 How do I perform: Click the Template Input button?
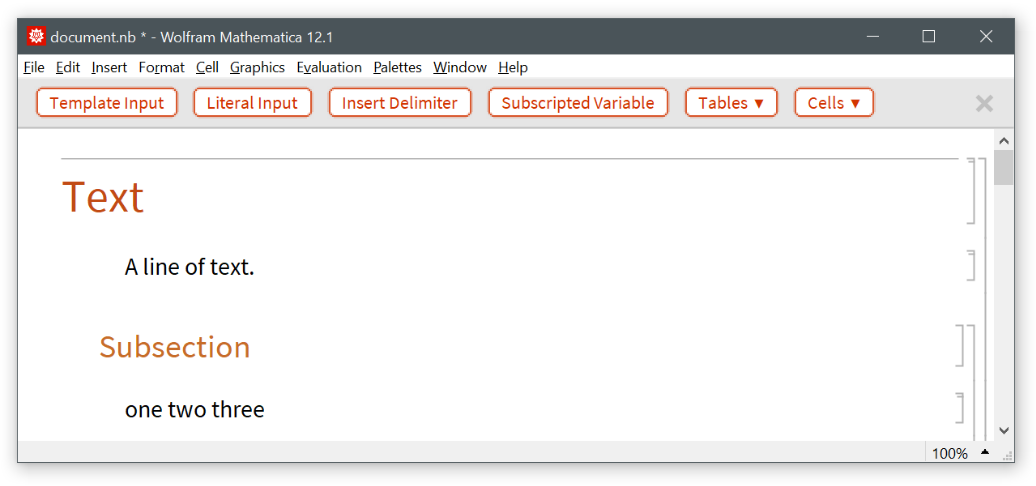coord(107,103)
